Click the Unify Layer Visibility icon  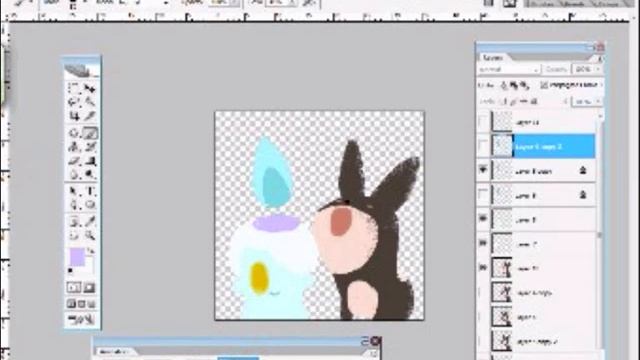[514, 85]
